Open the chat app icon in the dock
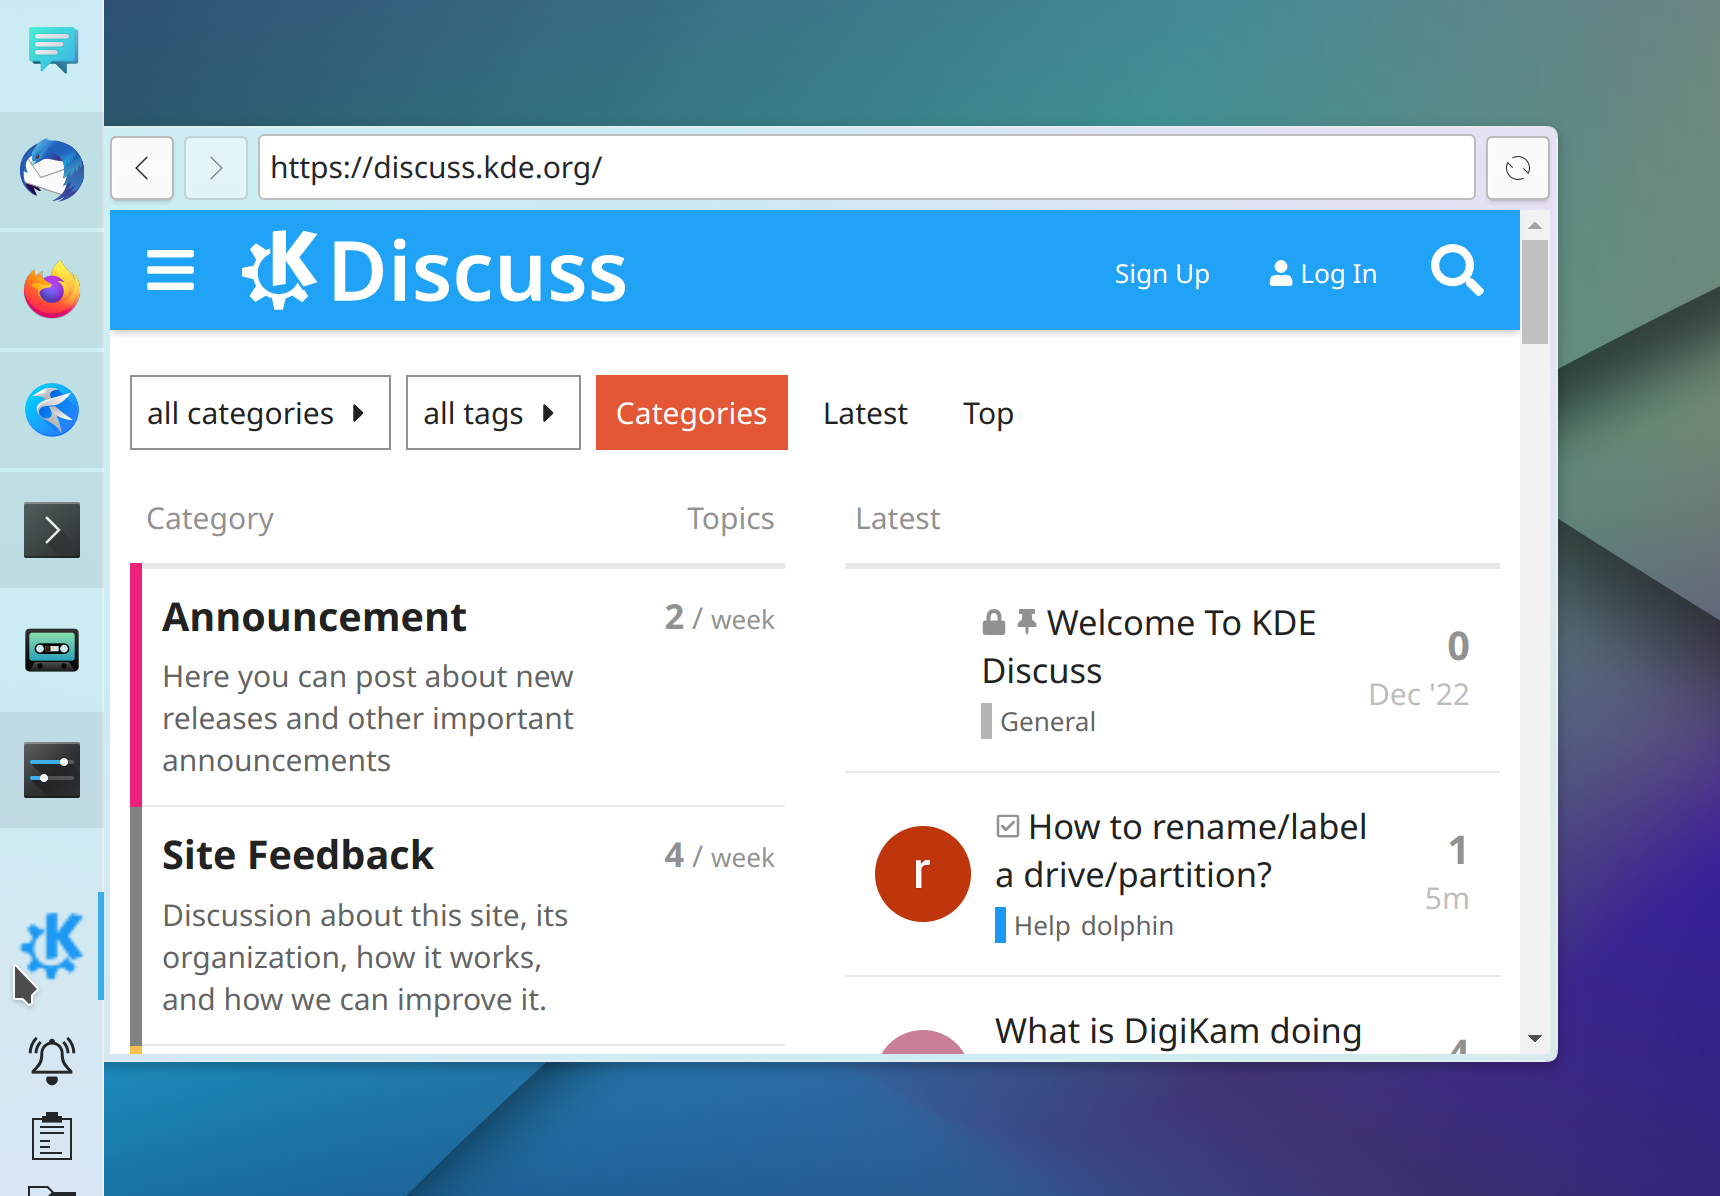1720x1196 pixels. 52,50
